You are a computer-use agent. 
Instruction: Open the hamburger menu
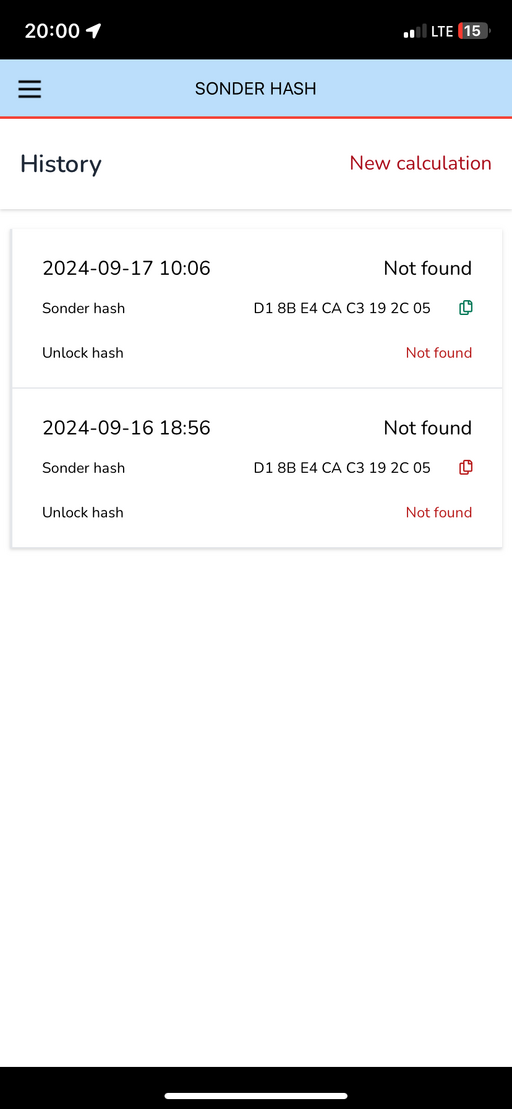click(x=30, y=88)
